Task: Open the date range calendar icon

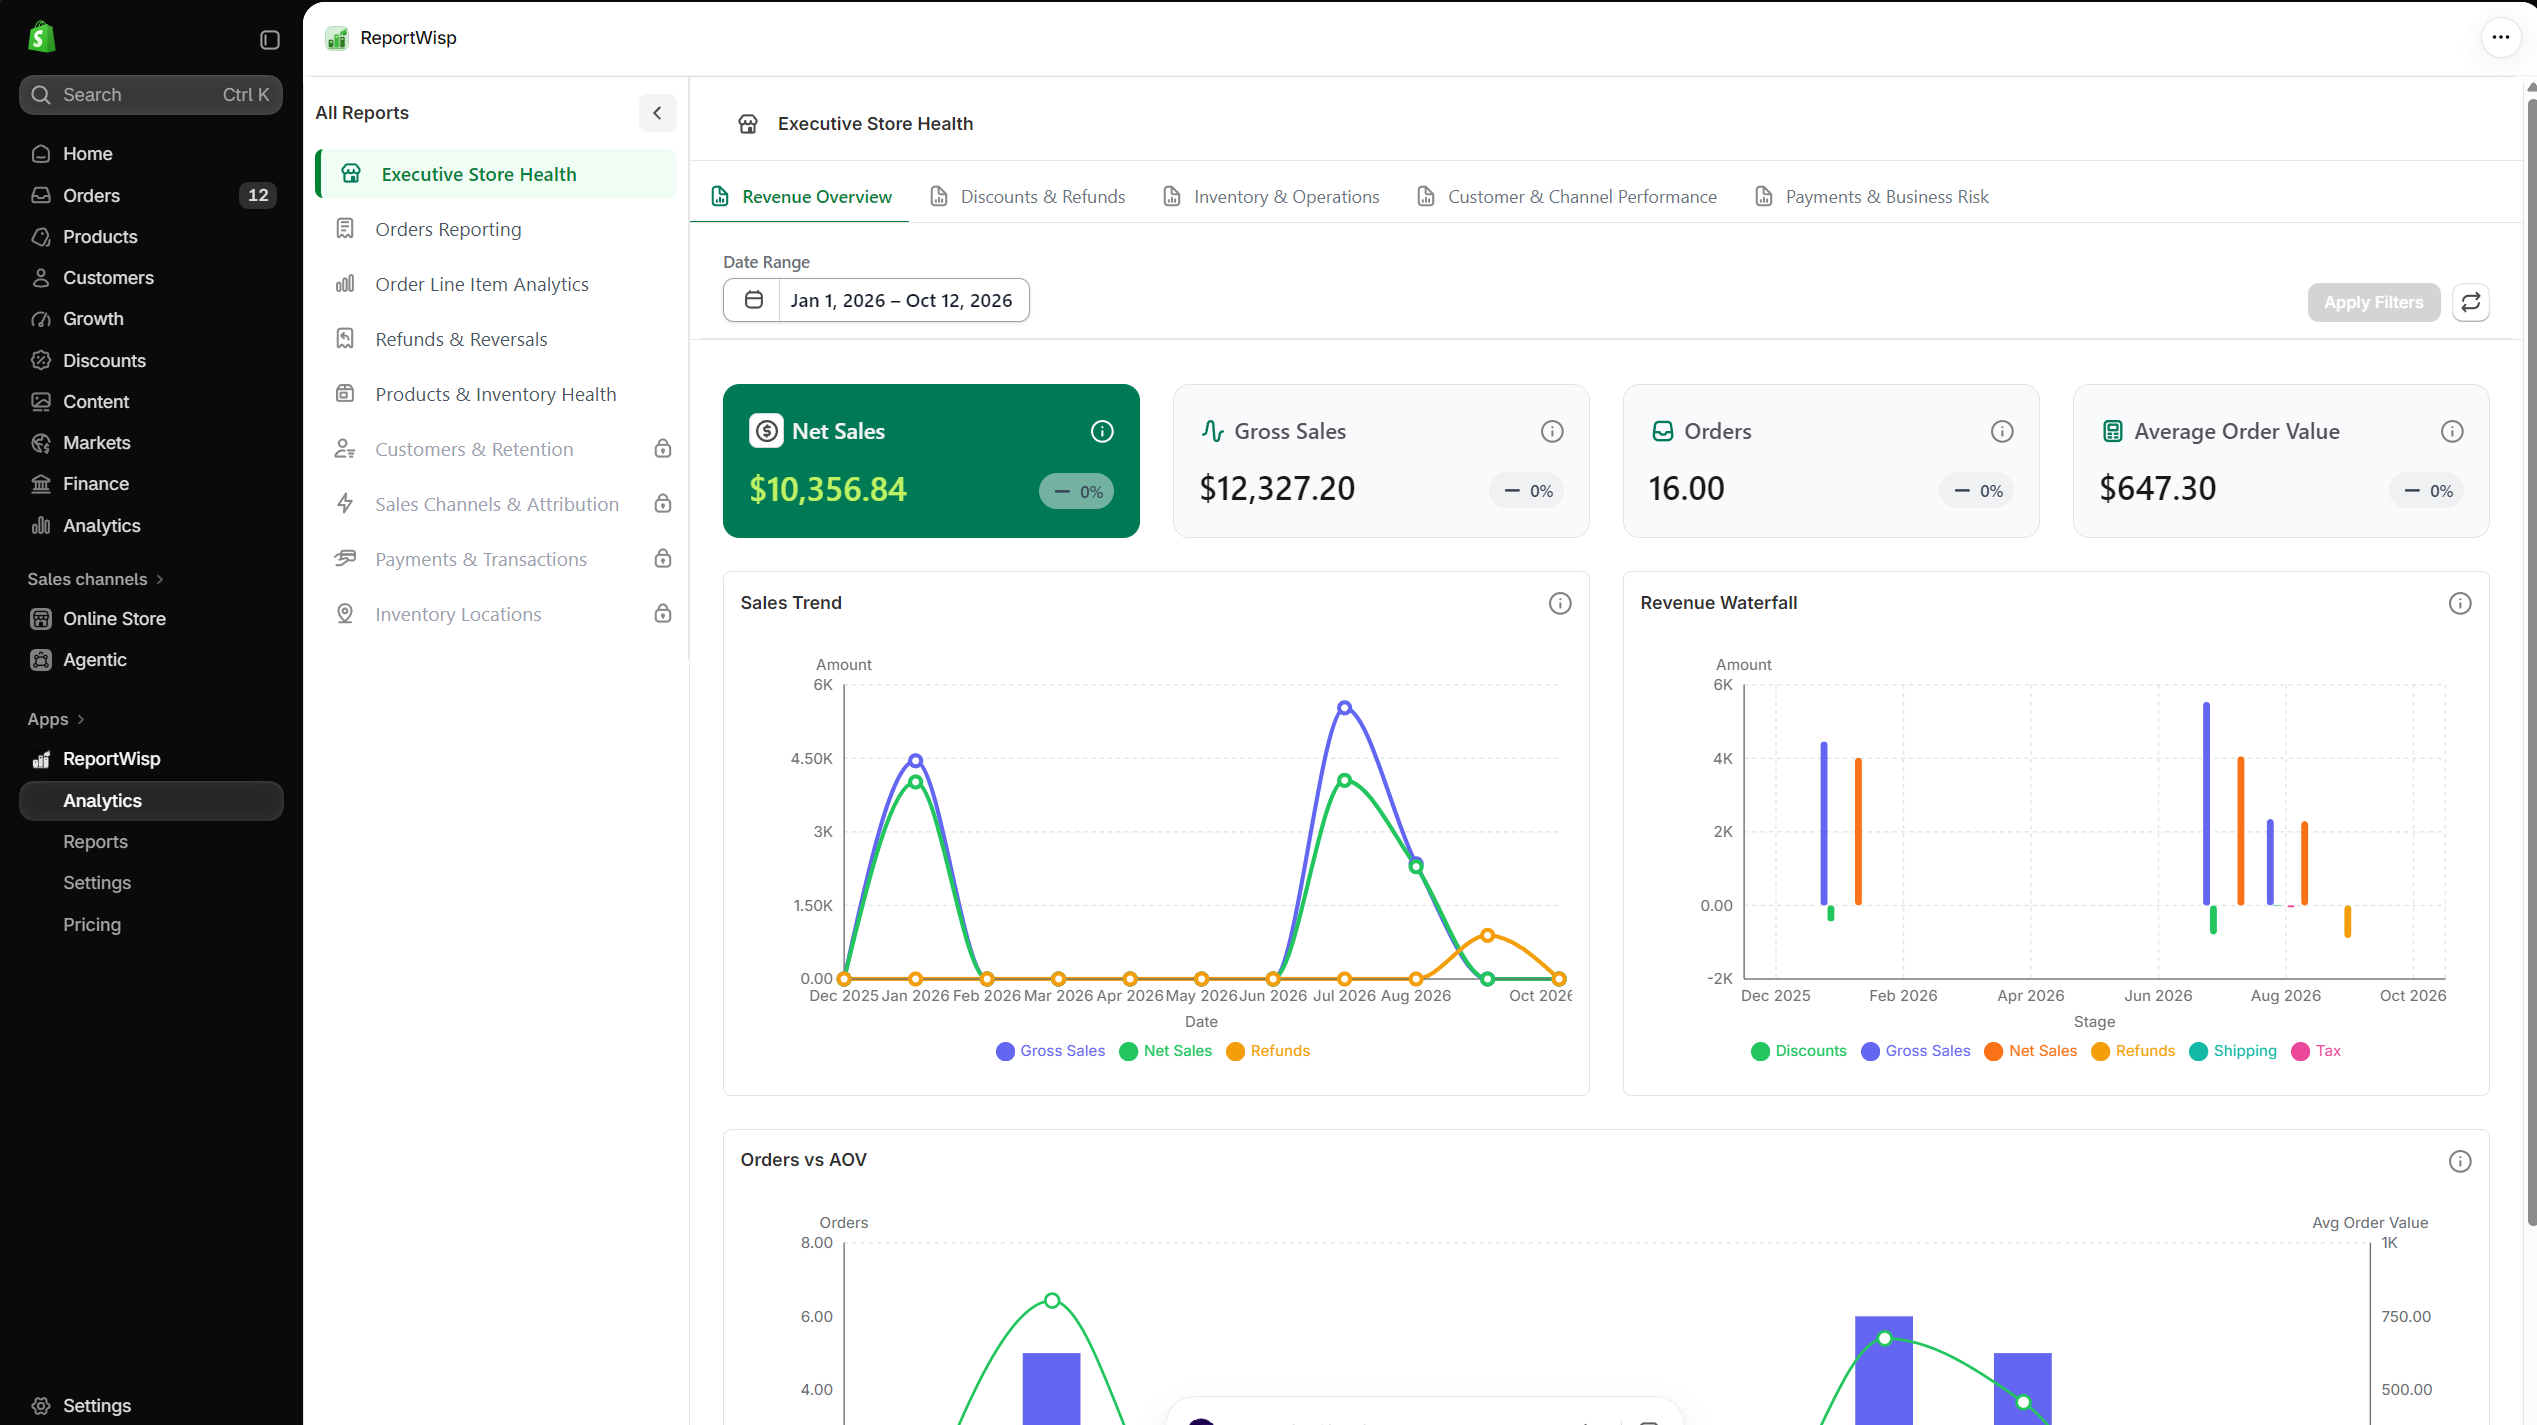Action: point(754,300)
